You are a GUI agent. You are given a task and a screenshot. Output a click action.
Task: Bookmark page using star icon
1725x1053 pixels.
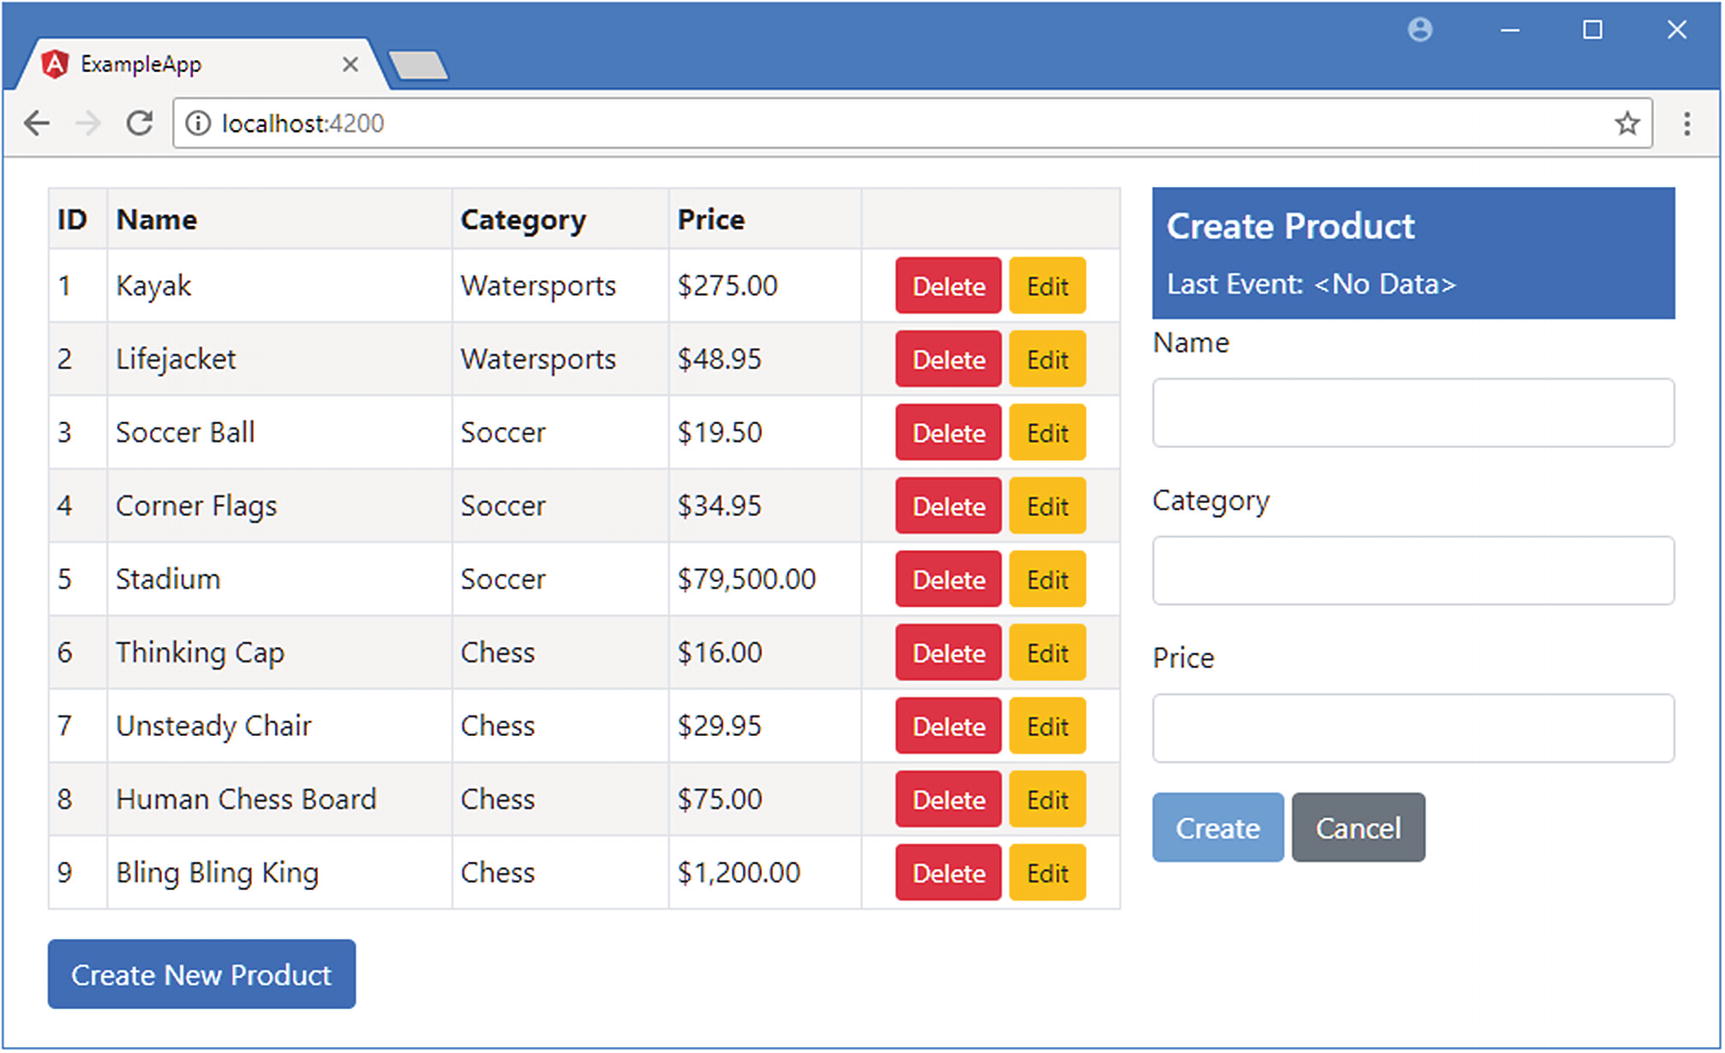(x=1627, y=123)
